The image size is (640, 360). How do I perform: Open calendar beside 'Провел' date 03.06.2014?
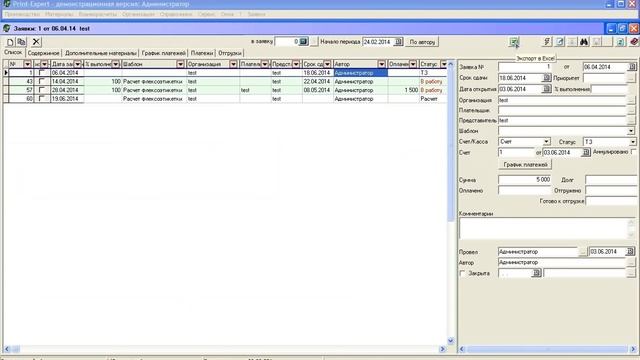(631, 252)
